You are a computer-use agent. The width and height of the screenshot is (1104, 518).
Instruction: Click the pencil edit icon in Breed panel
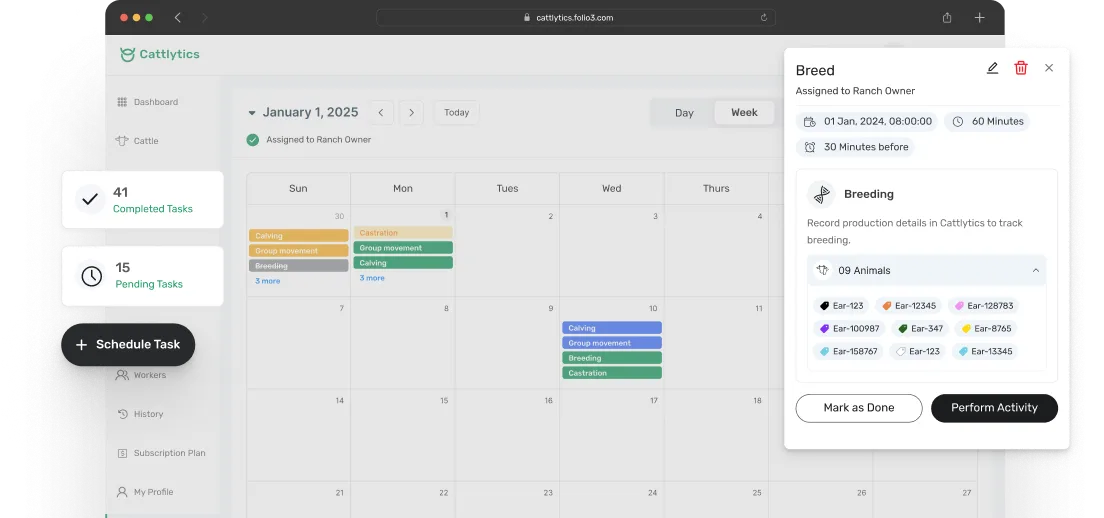[992, 68]
